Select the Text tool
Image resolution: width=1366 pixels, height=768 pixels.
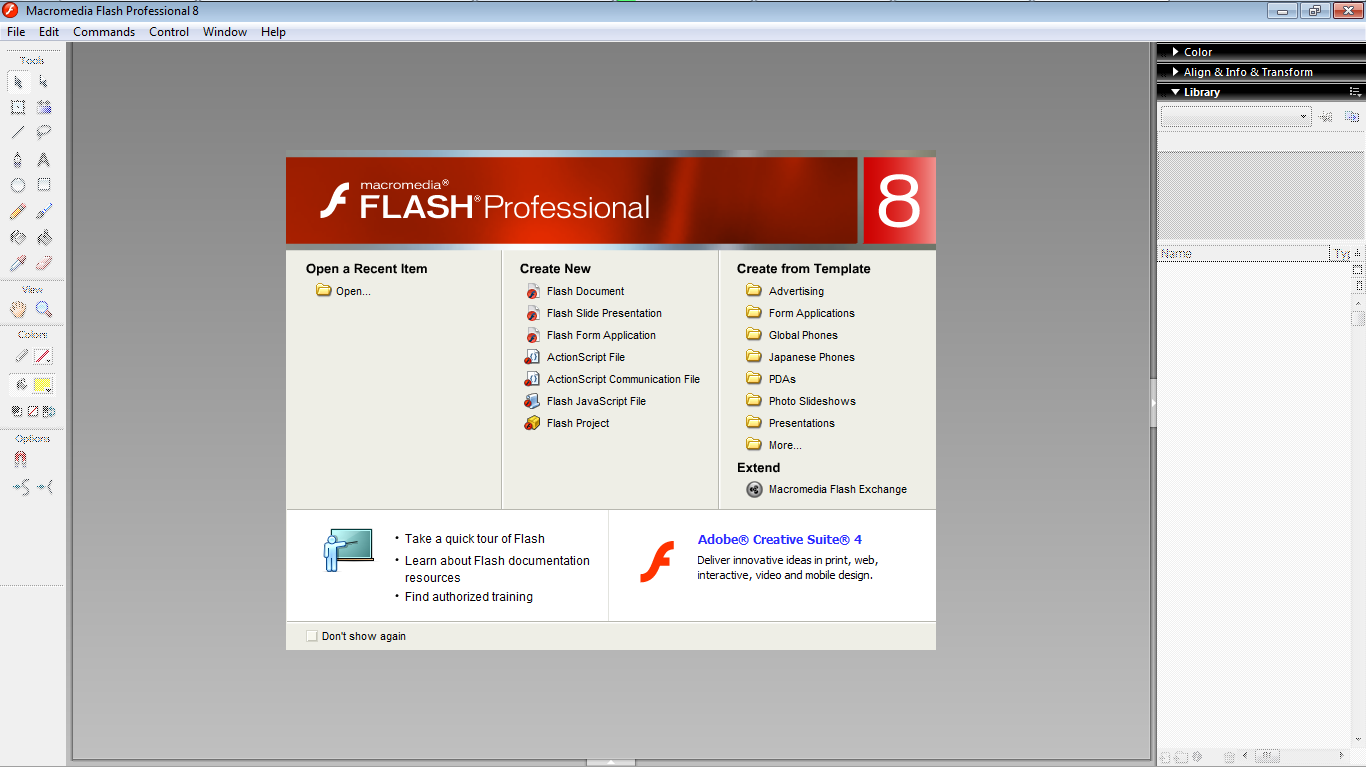coord(44,159)
